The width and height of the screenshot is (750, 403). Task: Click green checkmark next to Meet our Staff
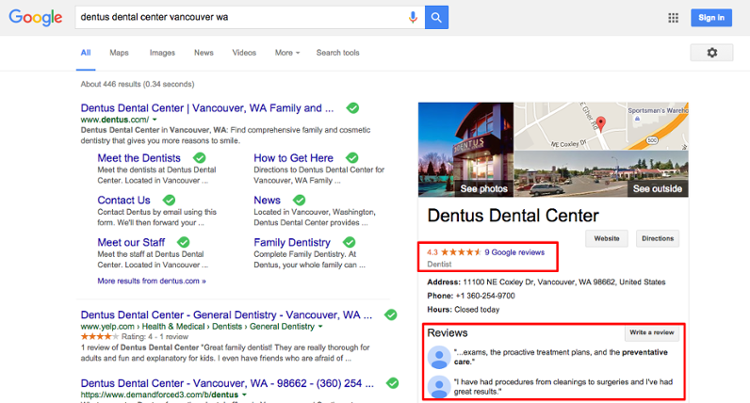click(183, 242)
